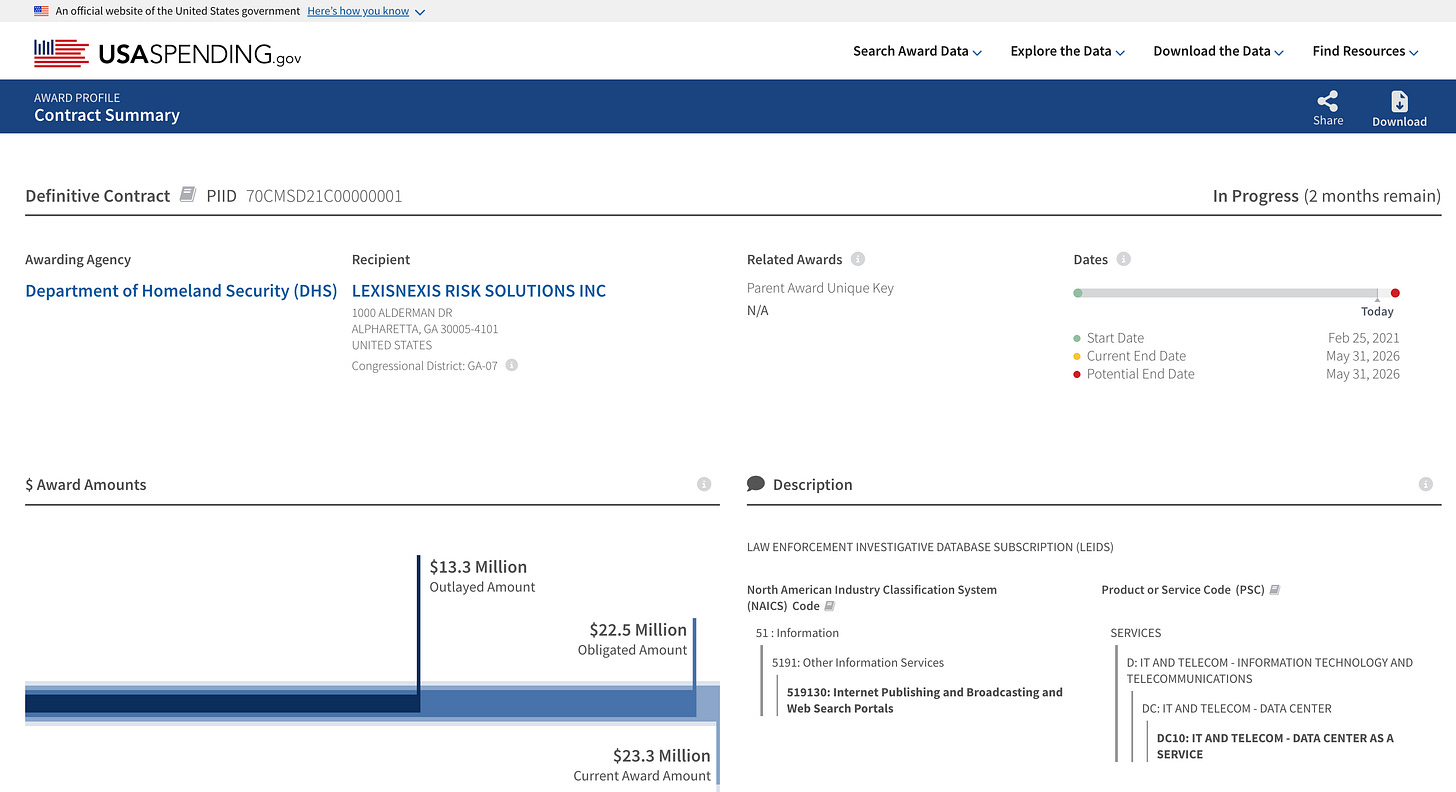Open the Search Award Data menu

point(917,51)
